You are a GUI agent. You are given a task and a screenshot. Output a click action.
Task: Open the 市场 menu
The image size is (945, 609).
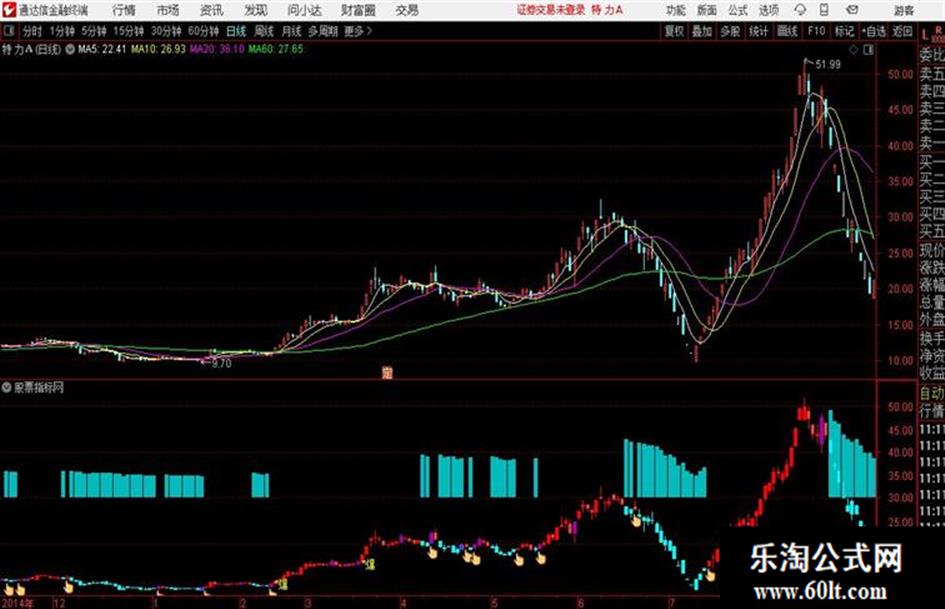168,10
